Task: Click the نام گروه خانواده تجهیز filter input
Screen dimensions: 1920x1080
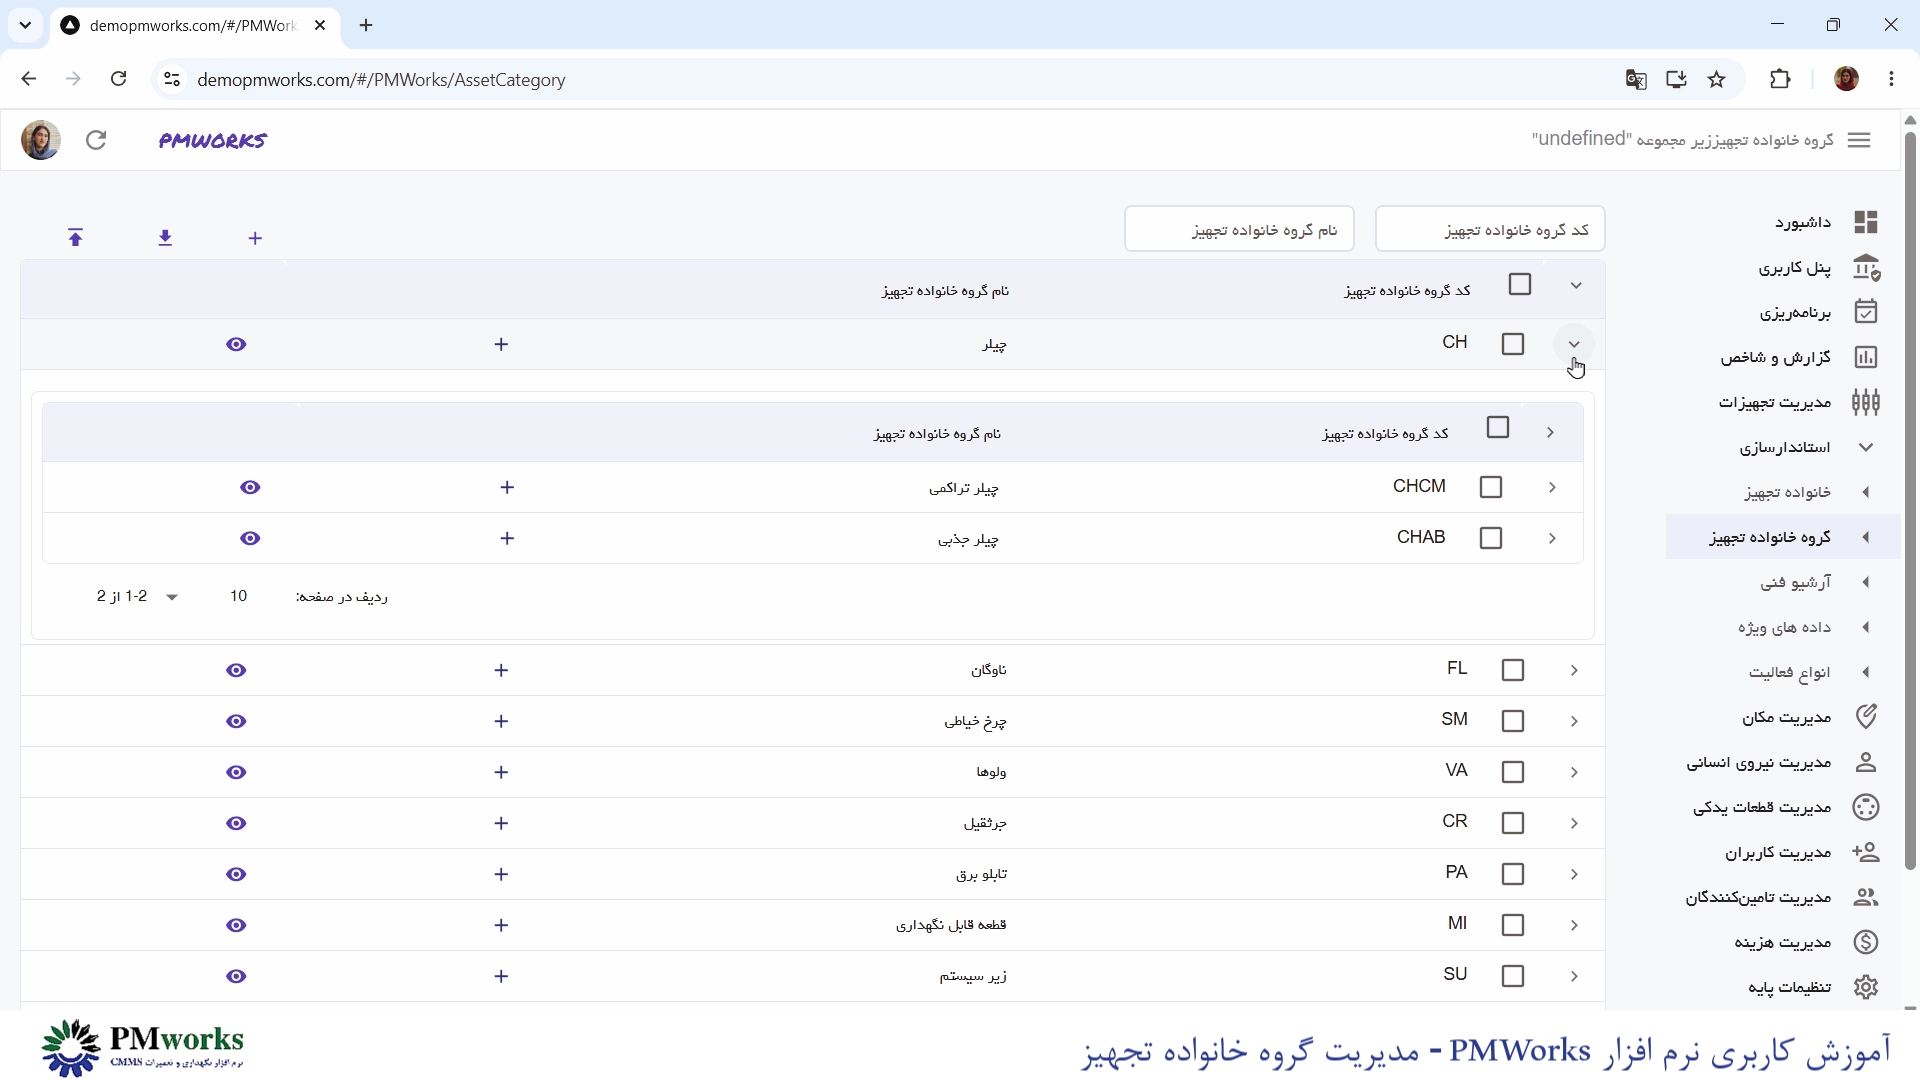Action: pyautogui.click(x=1239, y=229)
